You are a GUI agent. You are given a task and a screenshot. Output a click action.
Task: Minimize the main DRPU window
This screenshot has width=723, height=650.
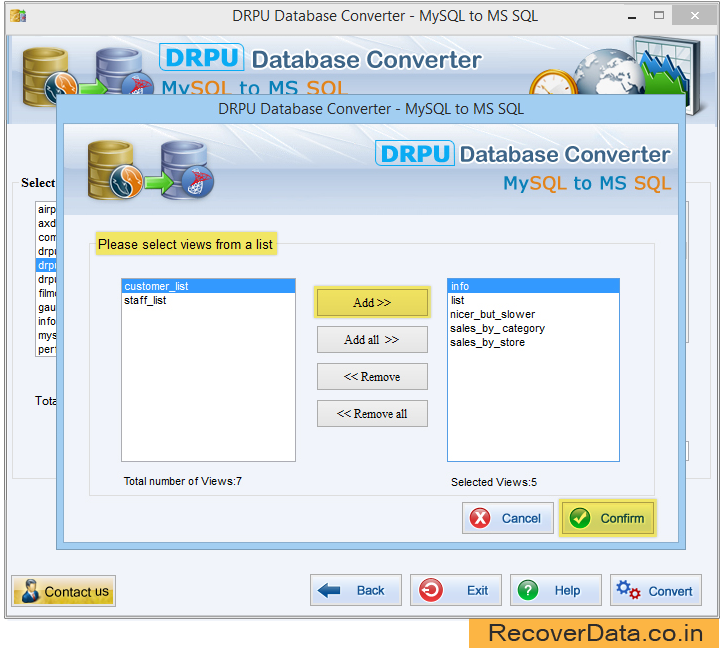tap(632, 16)
